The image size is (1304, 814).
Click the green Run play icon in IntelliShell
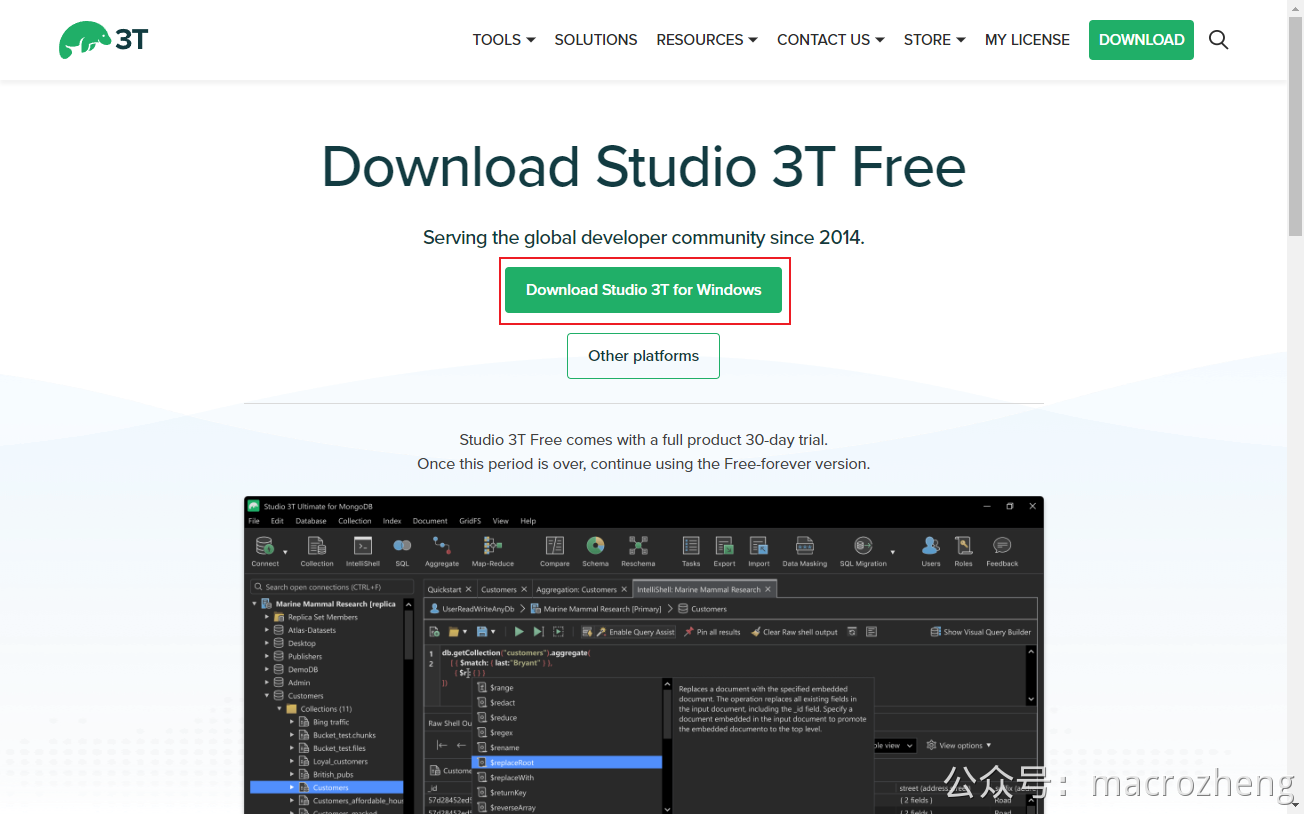tap(519, 632)
